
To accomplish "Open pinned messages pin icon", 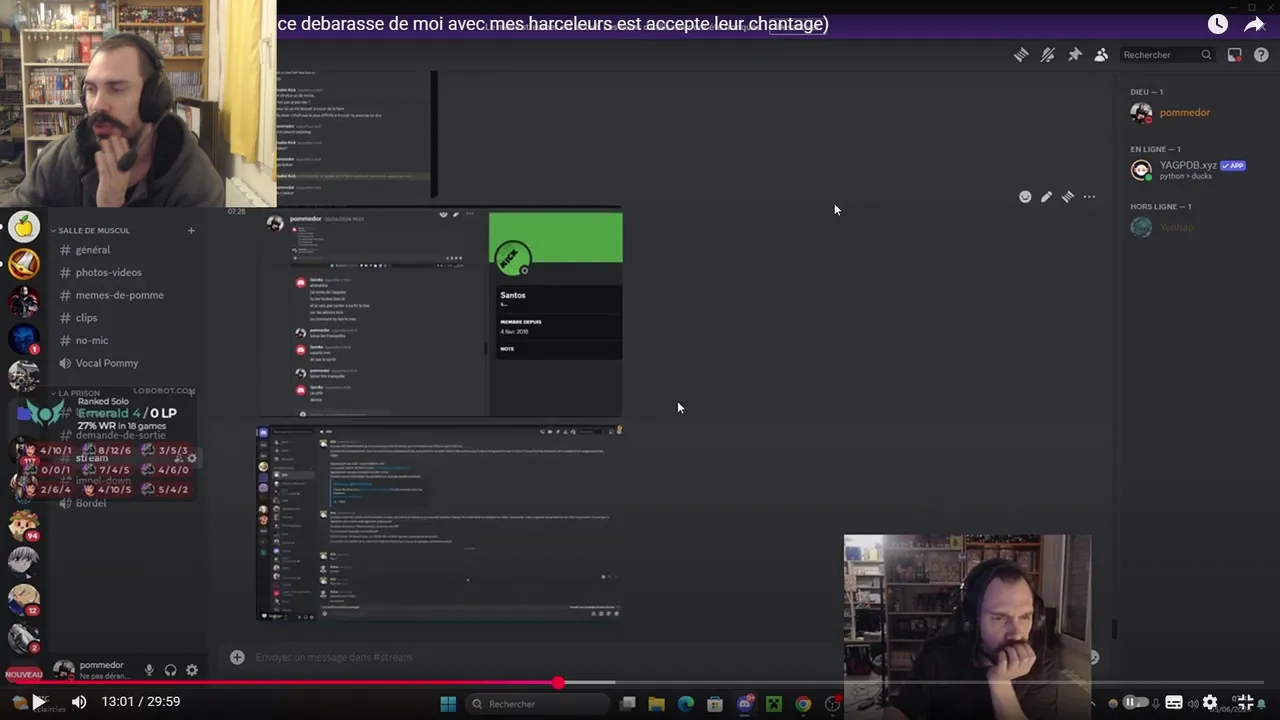I will (1074, 55).
